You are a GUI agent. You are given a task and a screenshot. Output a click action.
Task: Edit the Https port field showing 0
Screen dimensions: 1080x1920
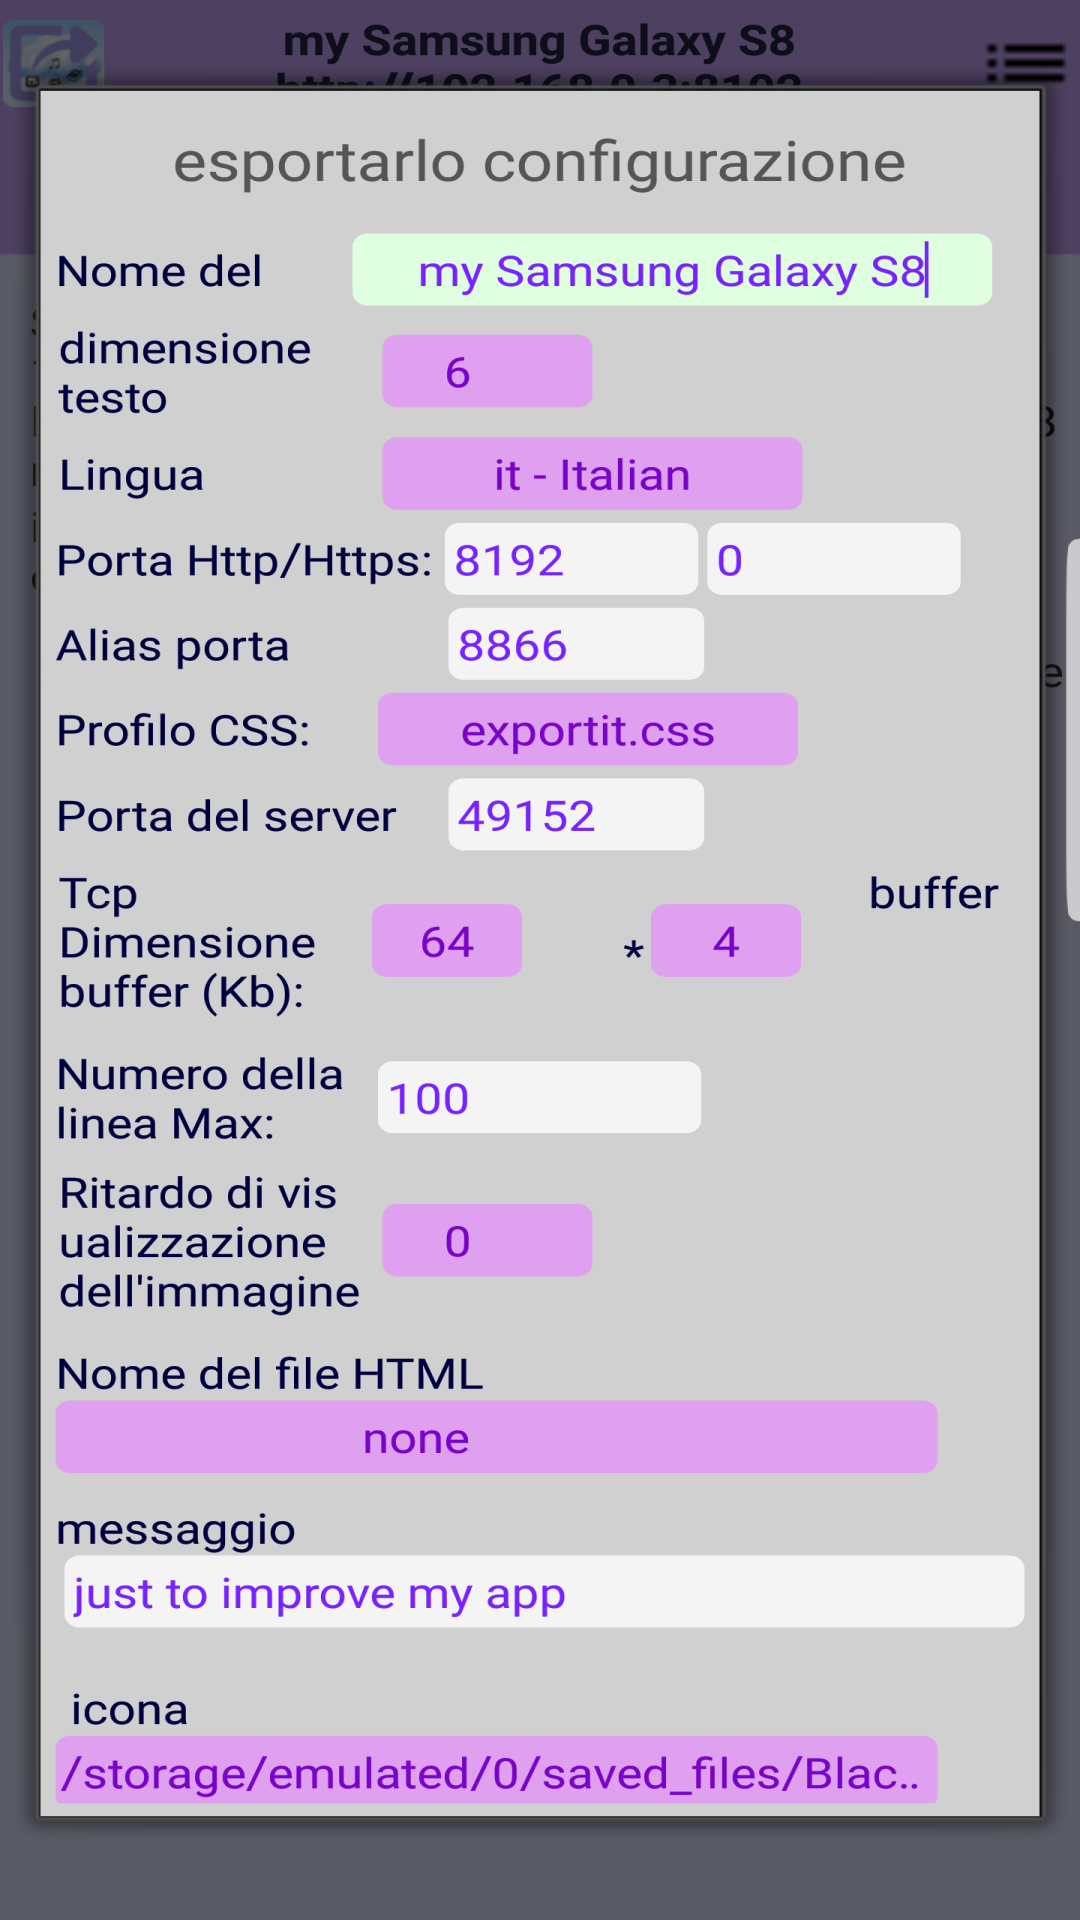834,559
